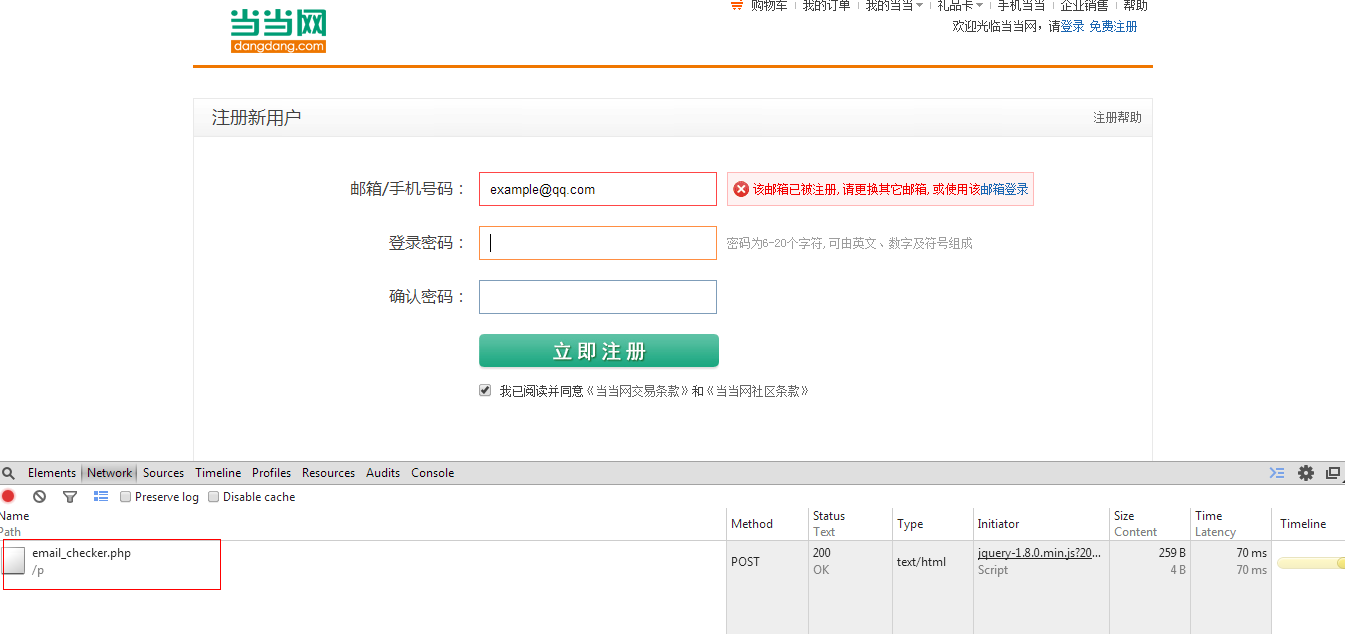This screenshot has width=1345, height=634.
Task: Clear the network log with the ⊘ icon
Action: [x=40, y=496]
